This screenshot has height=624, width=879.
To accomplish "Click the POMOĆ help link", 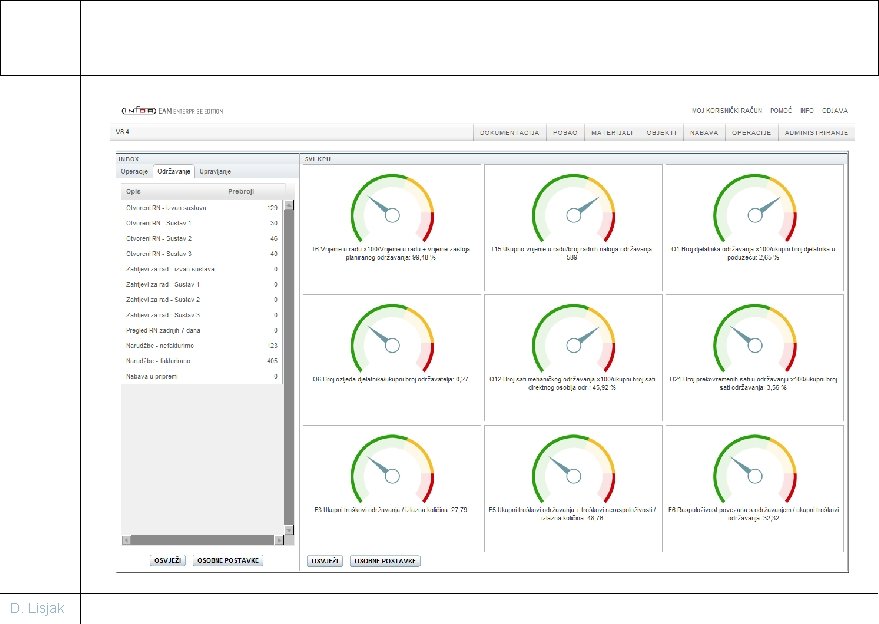I will click(x=781, y=111).
